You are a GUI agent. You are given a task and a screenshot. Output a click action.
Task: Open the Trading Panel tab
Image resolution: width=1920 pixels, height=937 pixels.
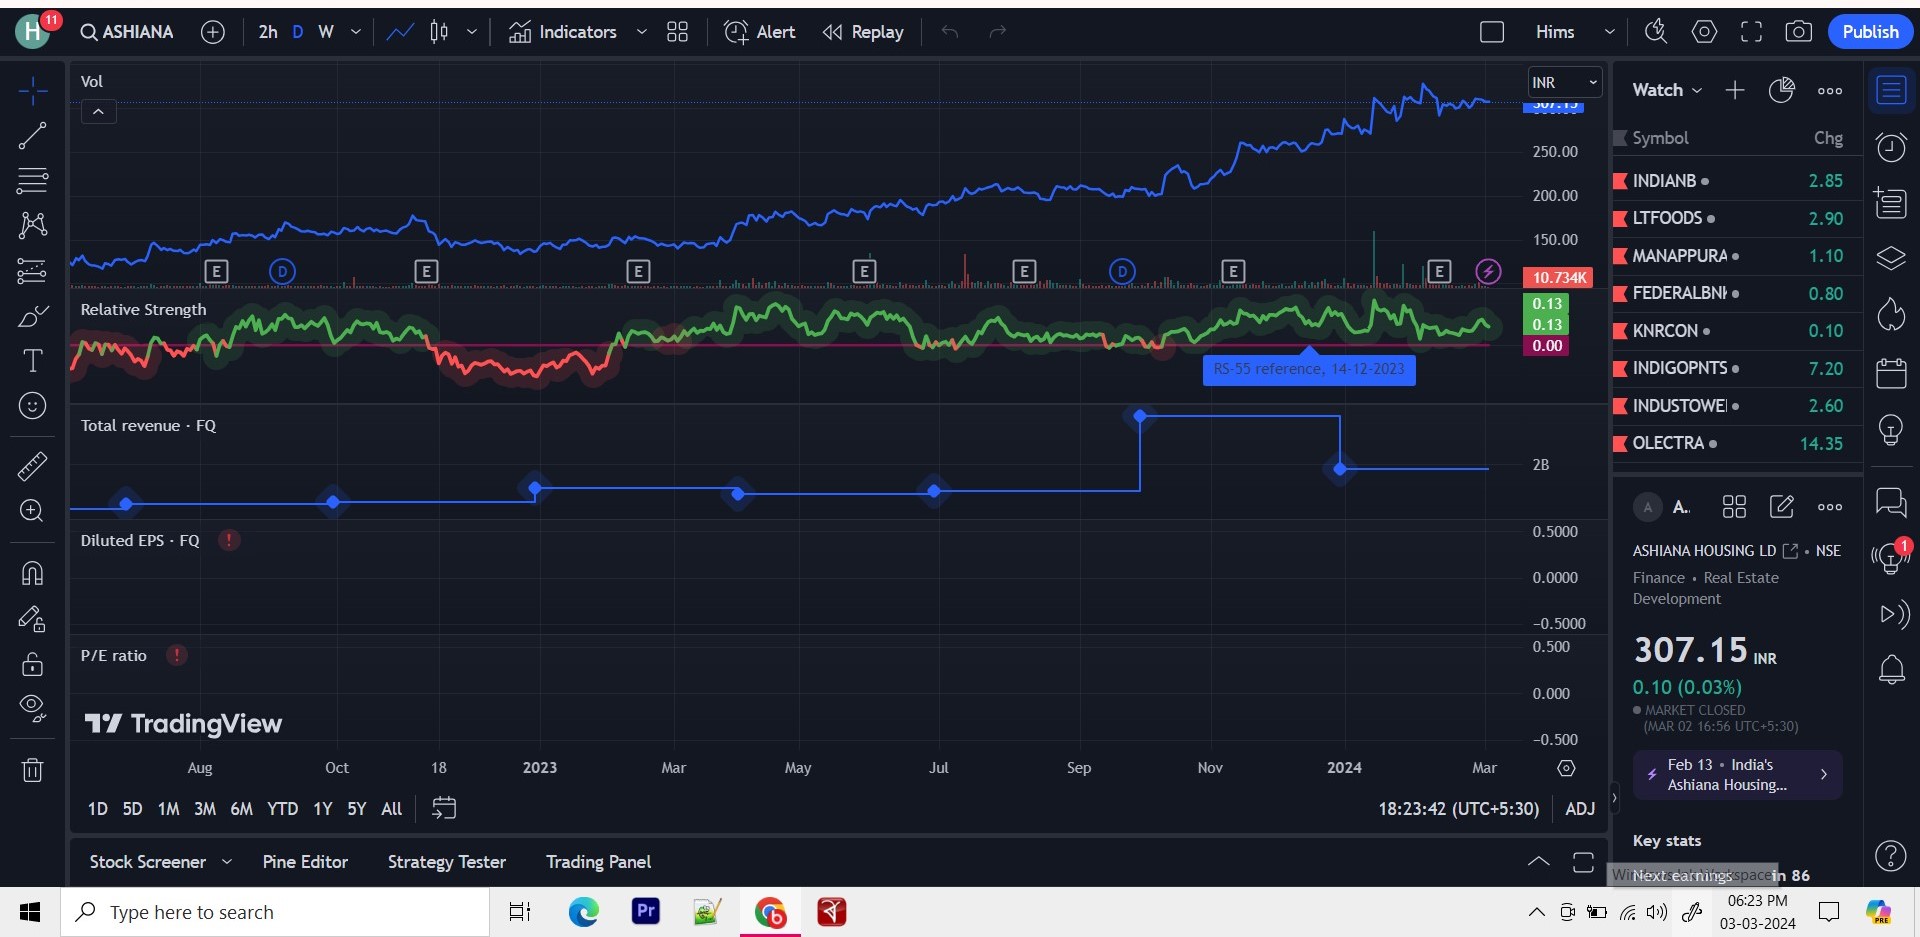[598, 862]
